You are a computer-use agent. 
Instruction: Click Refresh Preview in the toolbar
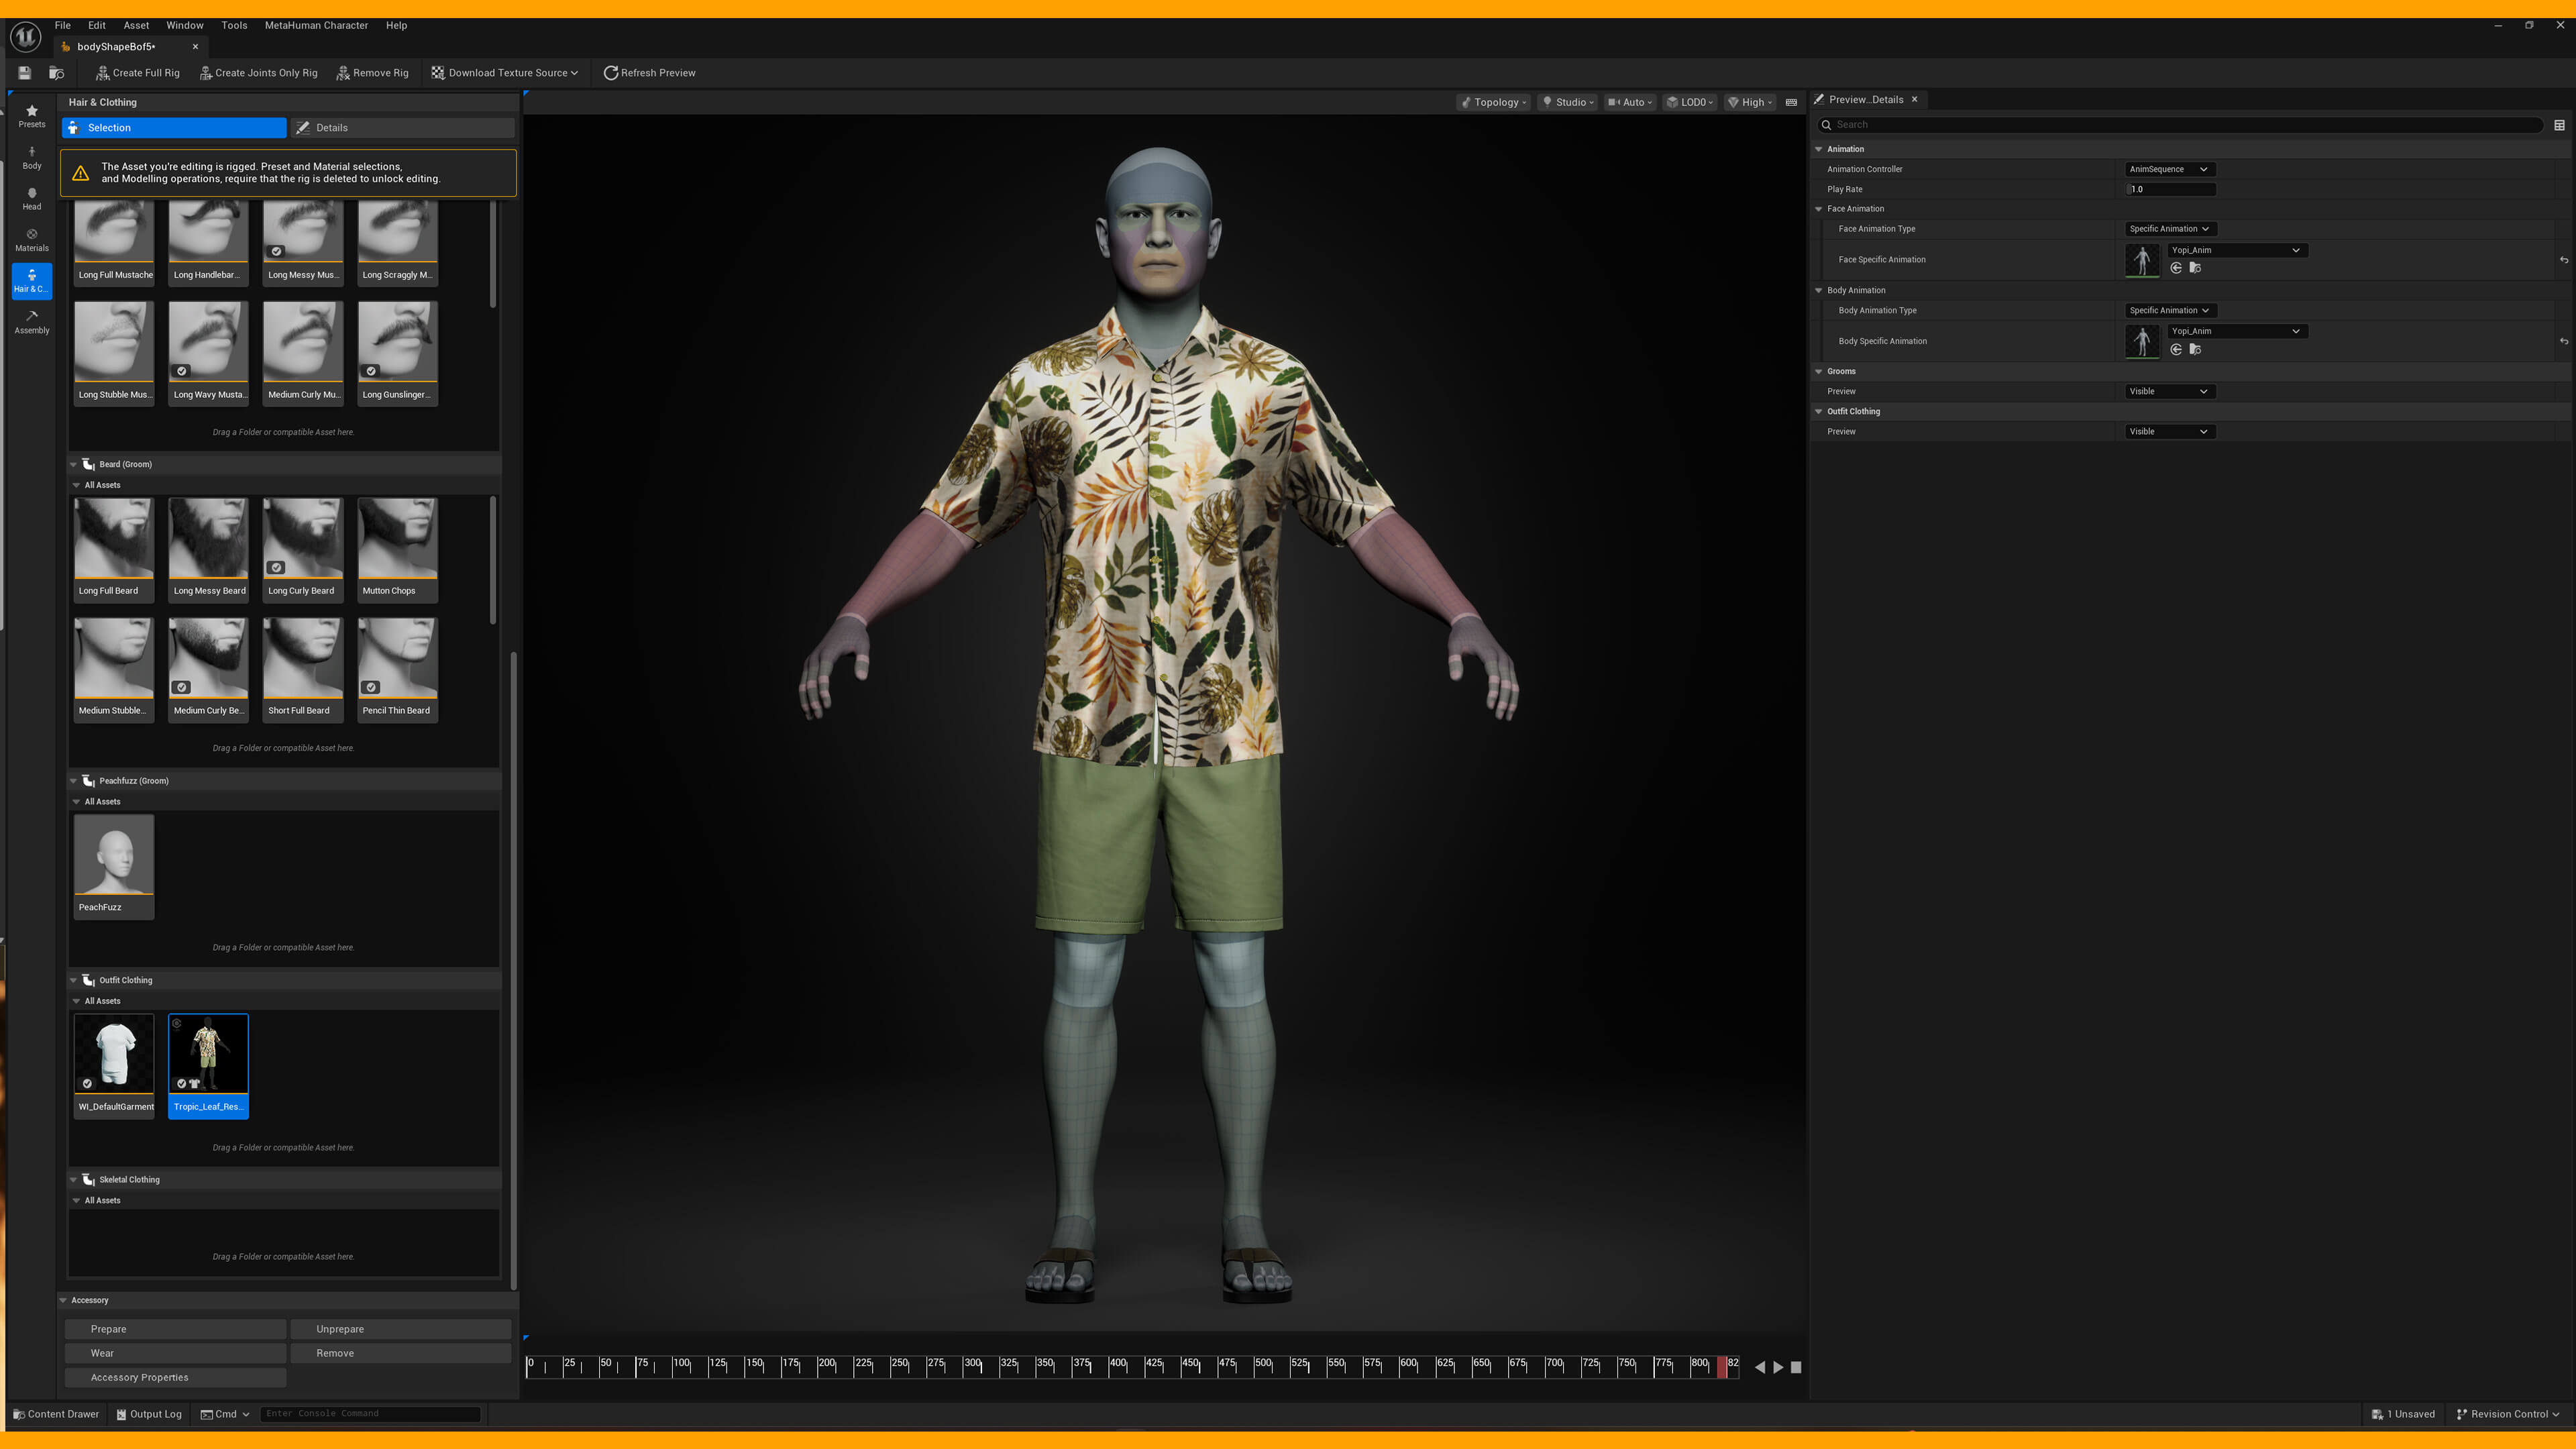pyautogui.click(x=650, y=73)
